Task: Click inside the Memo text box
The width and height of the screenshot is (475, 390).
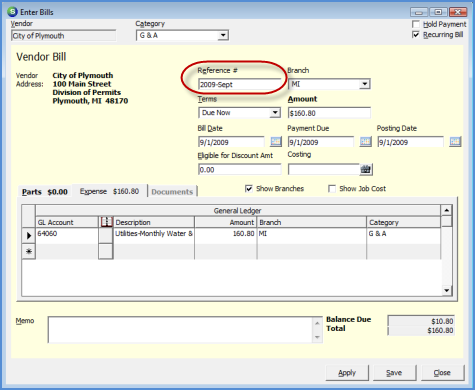Action: [180, 330]
